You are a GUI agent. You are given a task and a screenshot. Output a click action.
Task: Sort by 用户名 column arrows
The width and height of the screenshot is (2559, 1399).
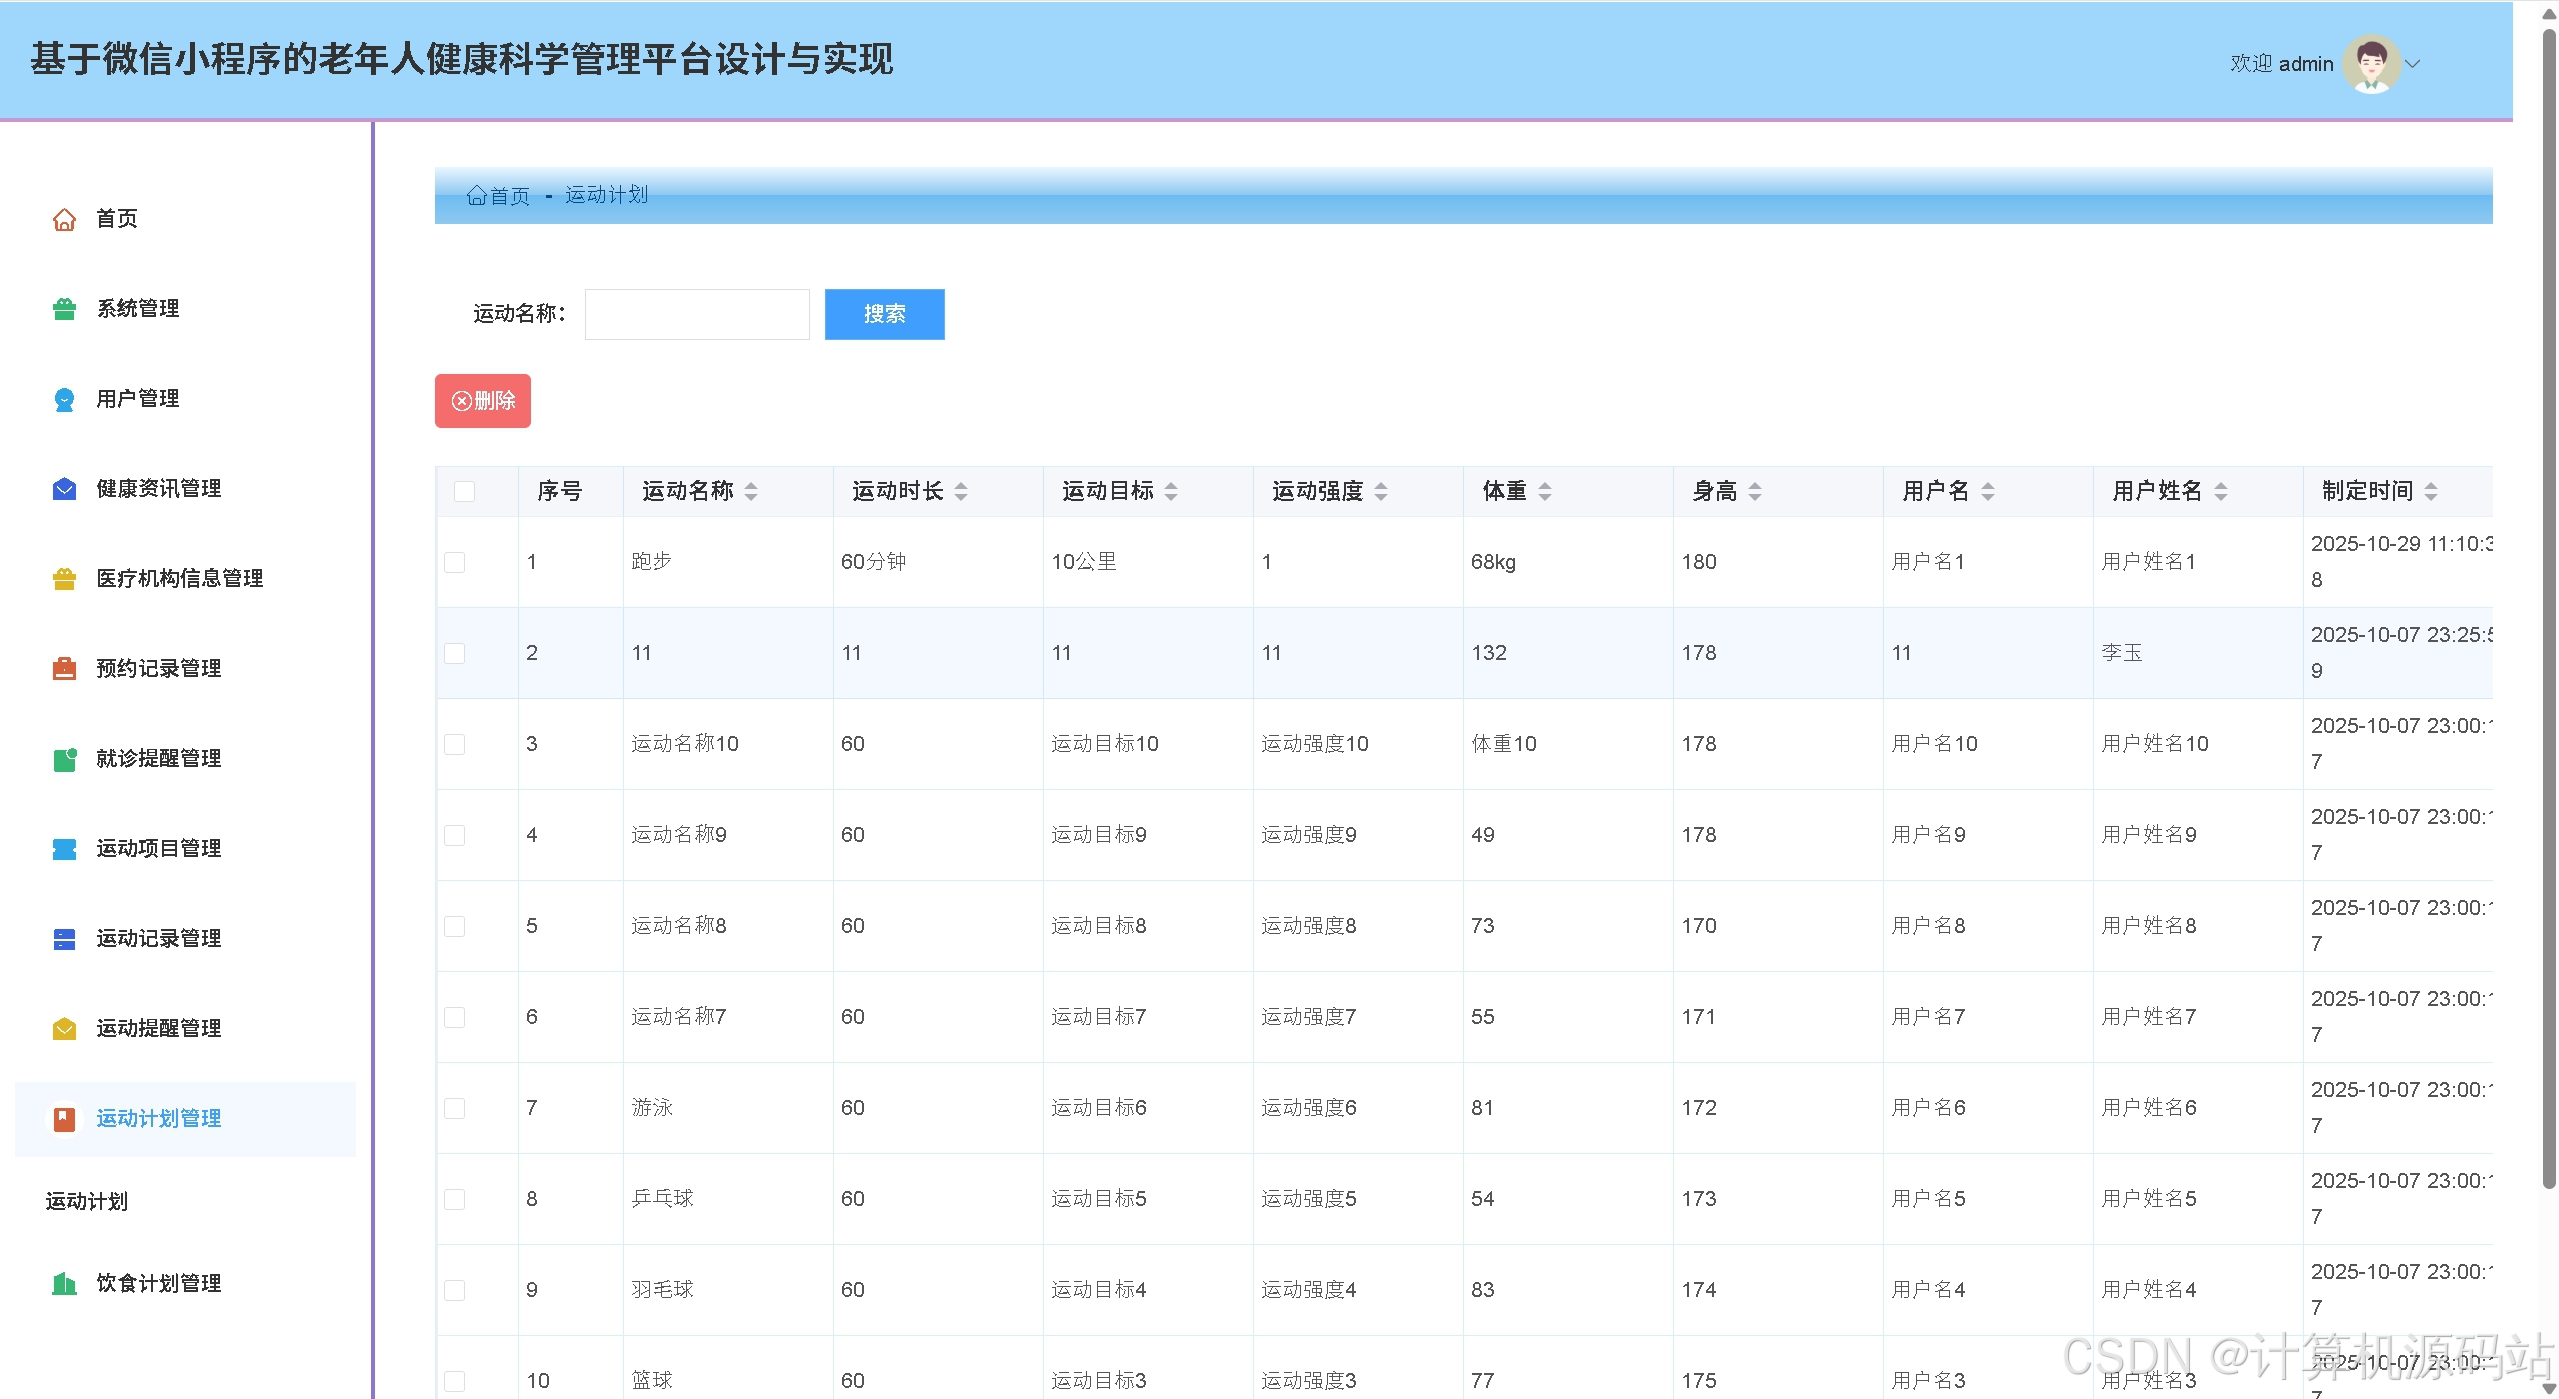pyautogui.click(x=1988, y=491)
